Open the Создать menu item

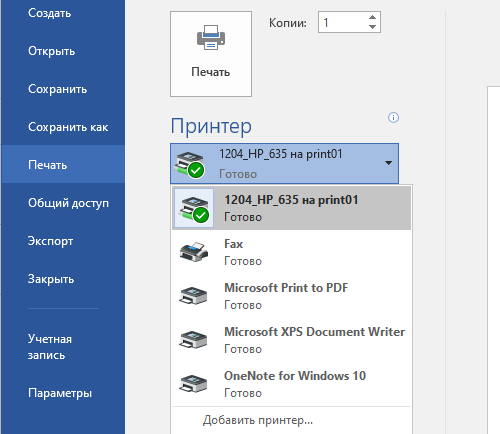tap(49, 13)
